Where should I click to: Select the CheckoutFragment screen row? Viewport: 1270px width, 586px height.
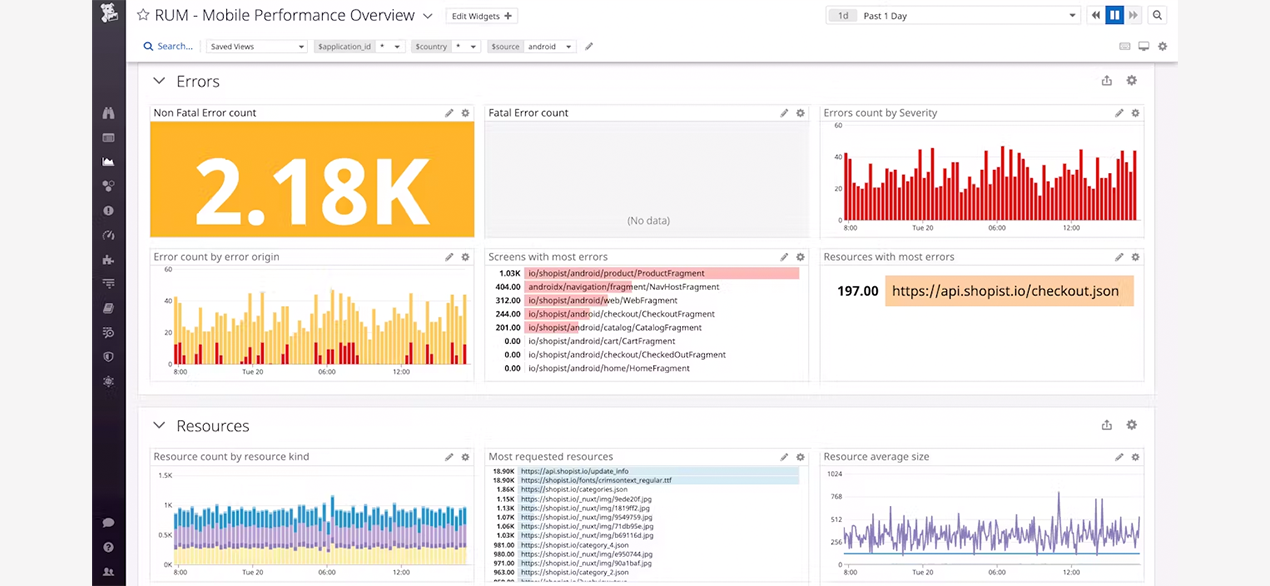(647, 314)
